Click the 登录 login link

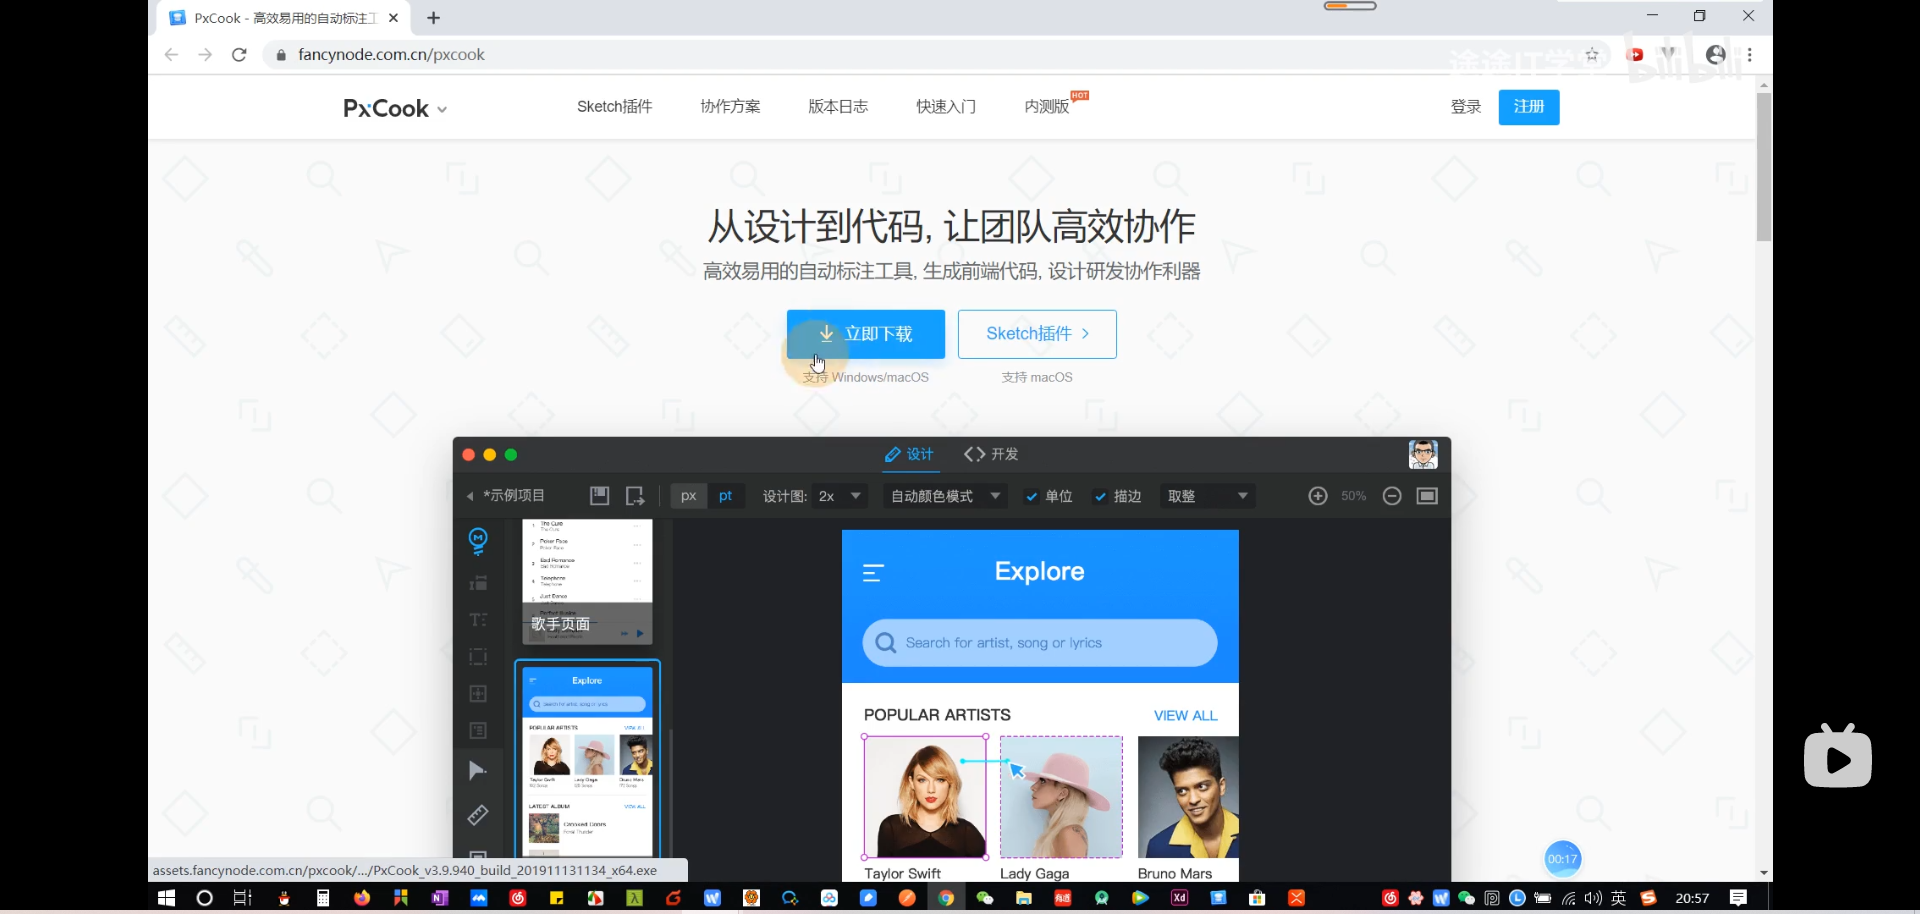click(1466, 107)
